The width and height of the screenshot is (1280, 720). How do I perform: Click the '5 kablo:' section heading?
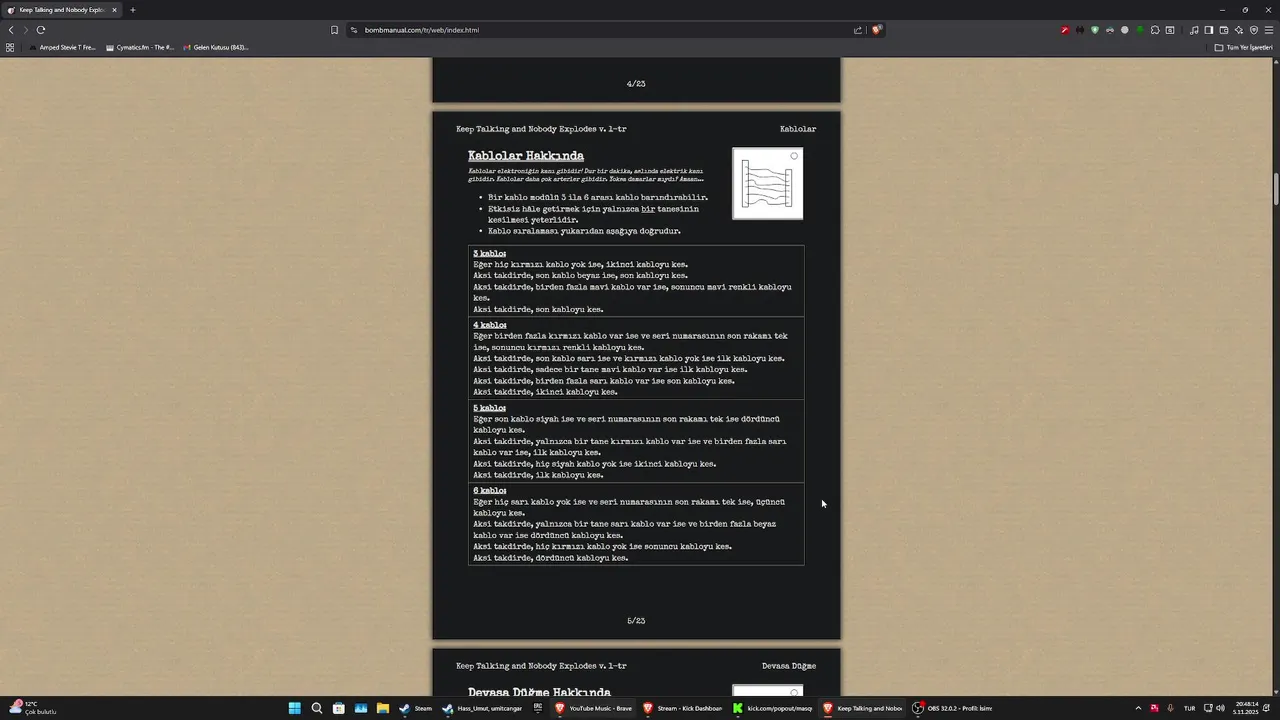point(490,408)
